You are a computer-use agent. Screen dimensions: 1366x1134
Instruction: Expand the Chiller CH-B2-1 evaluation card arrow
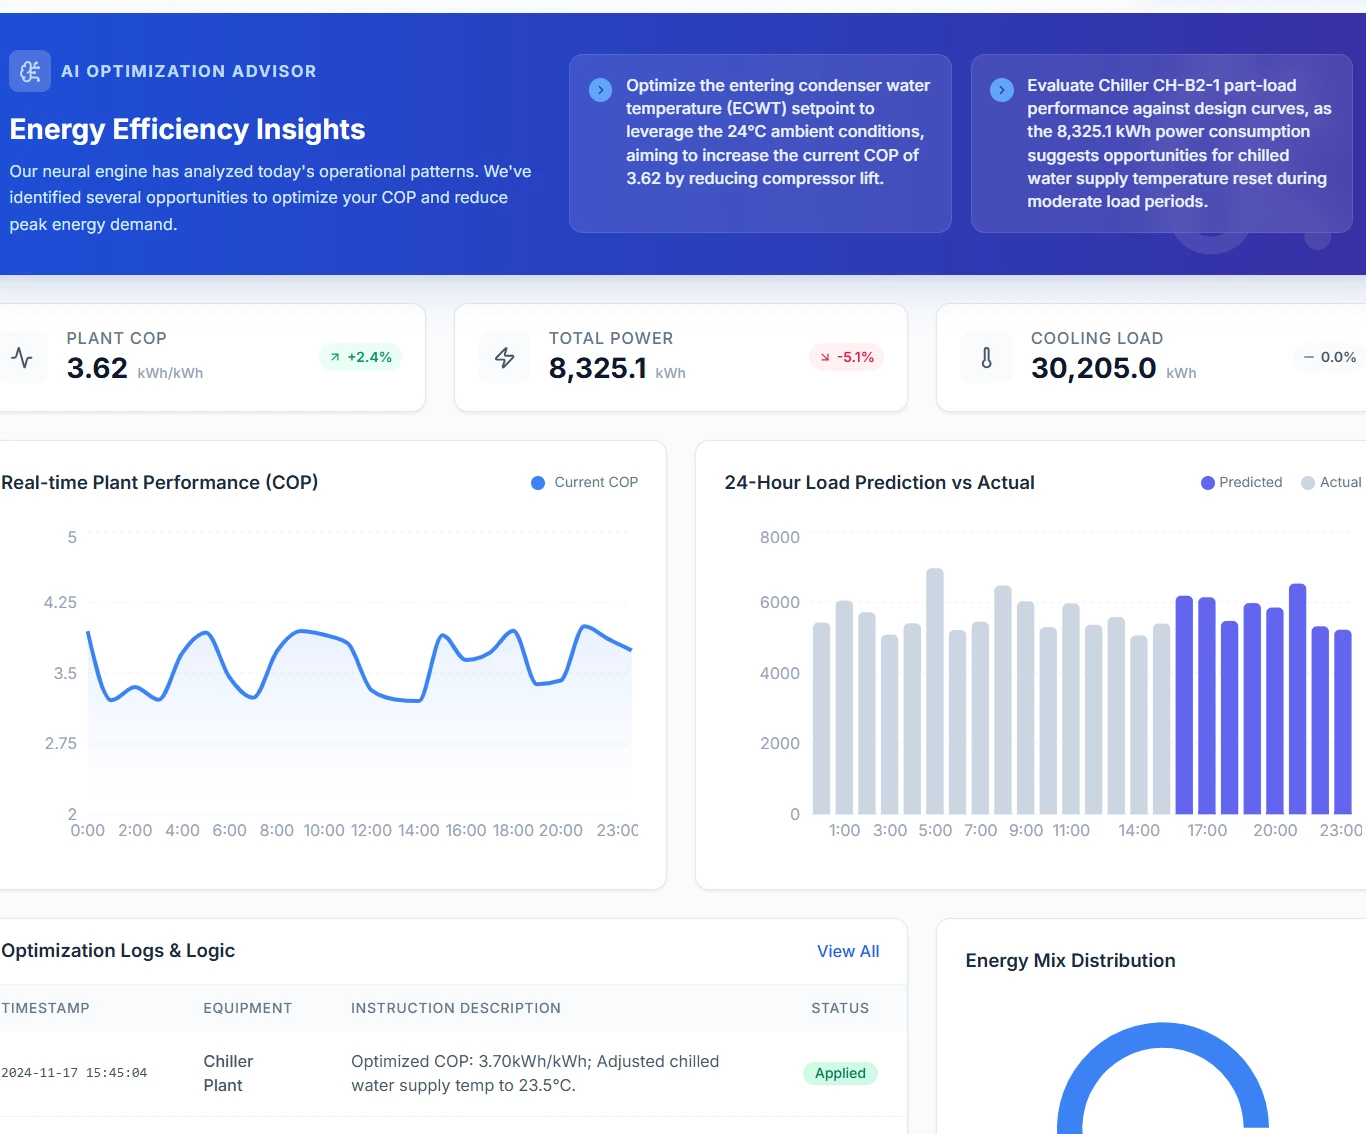tap(1002, 89)
